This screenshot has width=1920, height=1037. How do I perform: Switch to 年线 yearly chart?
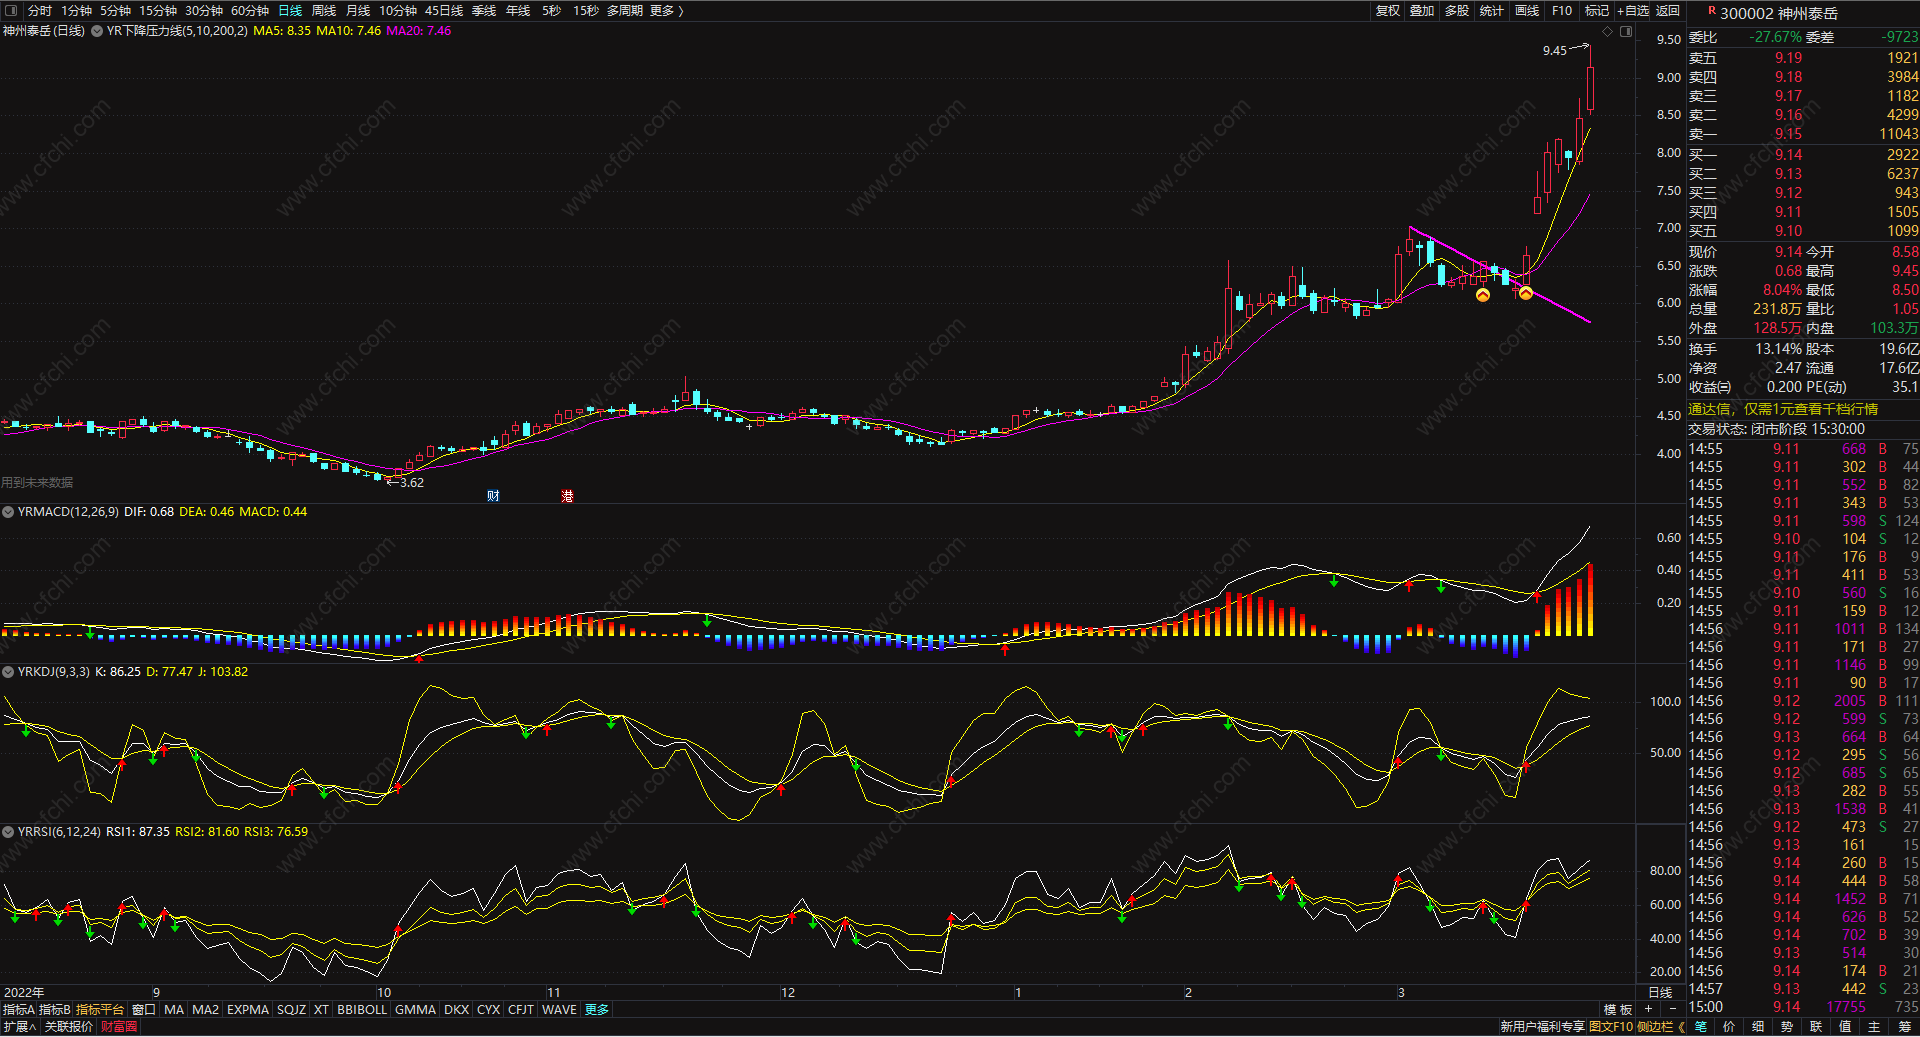[x=518, y=10]
